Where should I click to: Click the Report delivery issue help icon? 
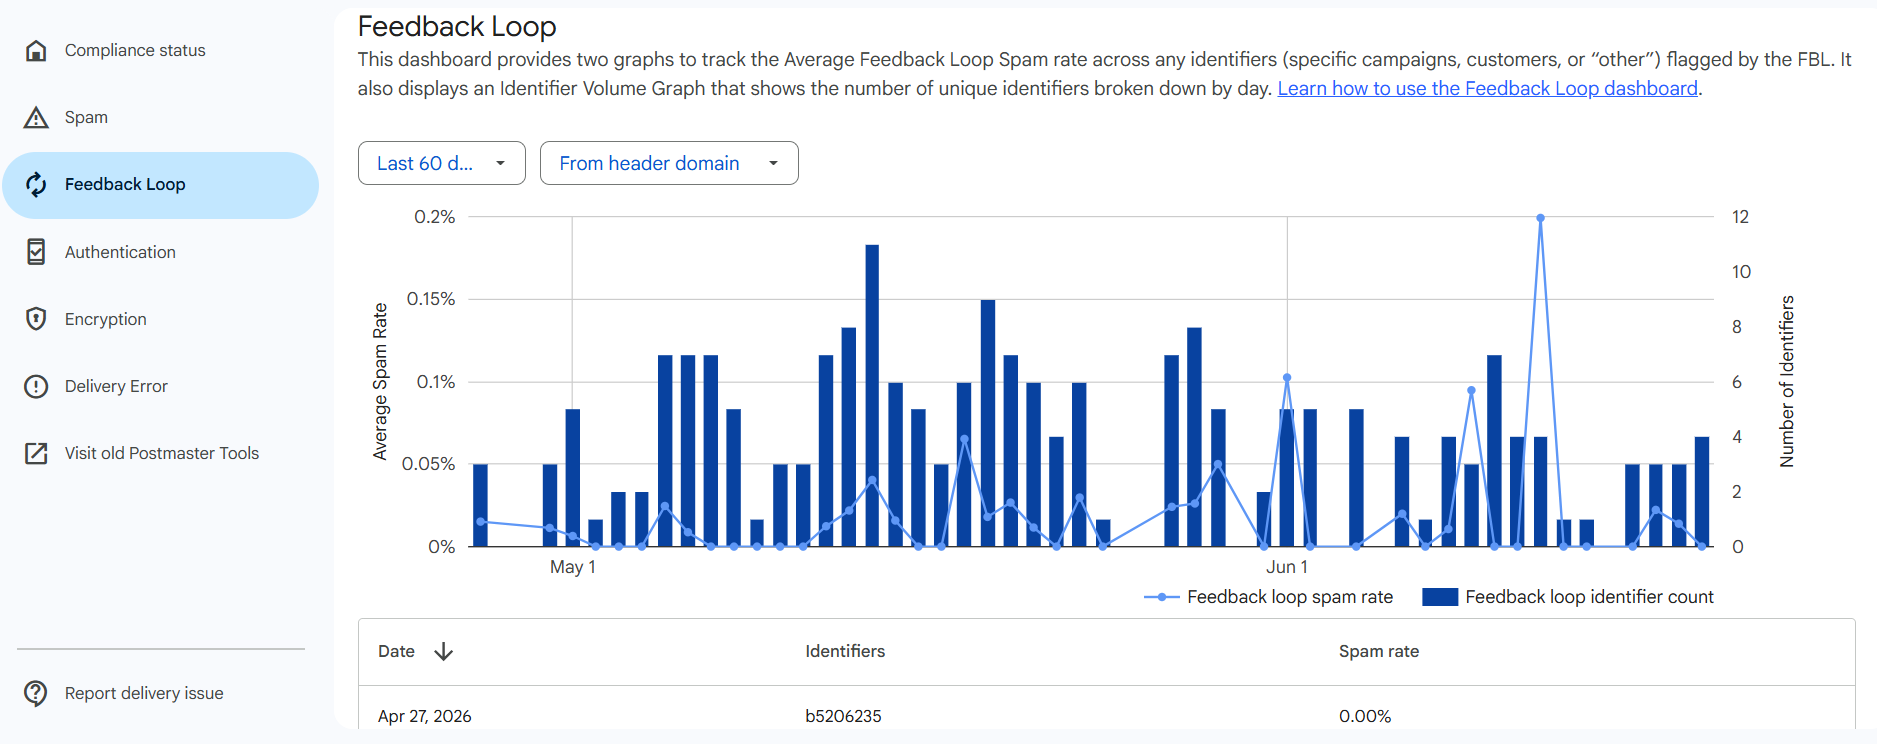pyautogui.click(x=36, y=693)
